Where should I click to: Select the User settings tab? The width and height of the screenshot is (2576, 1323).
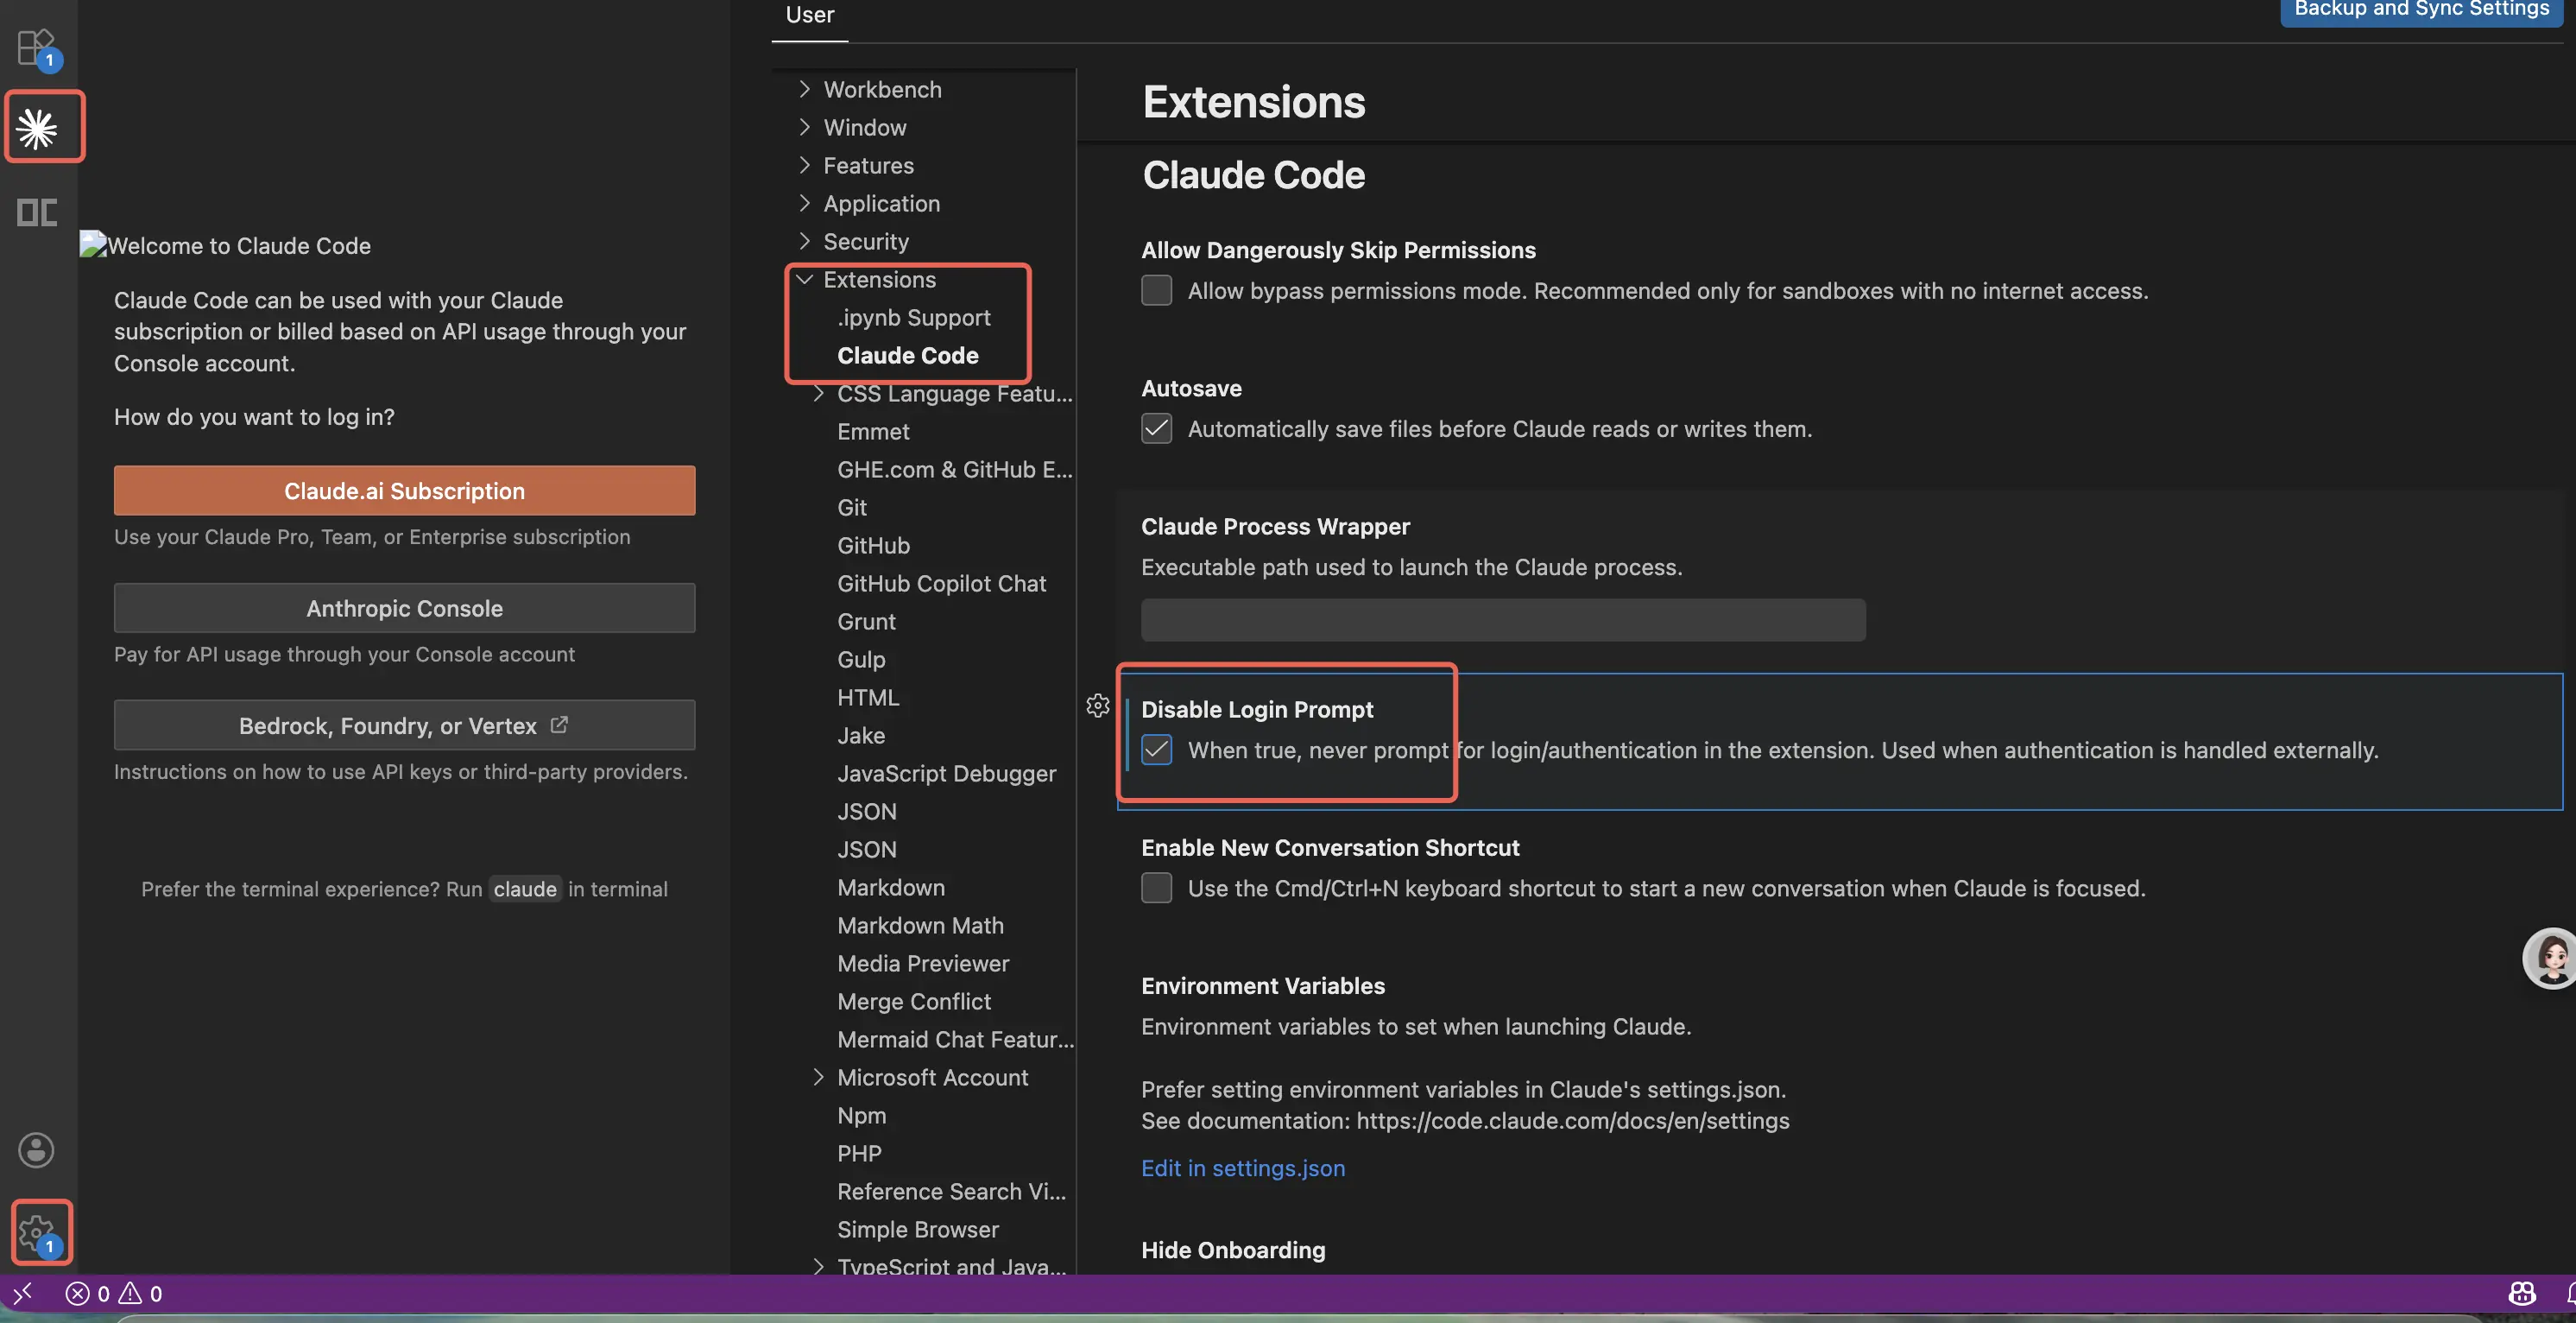[809, 15]
